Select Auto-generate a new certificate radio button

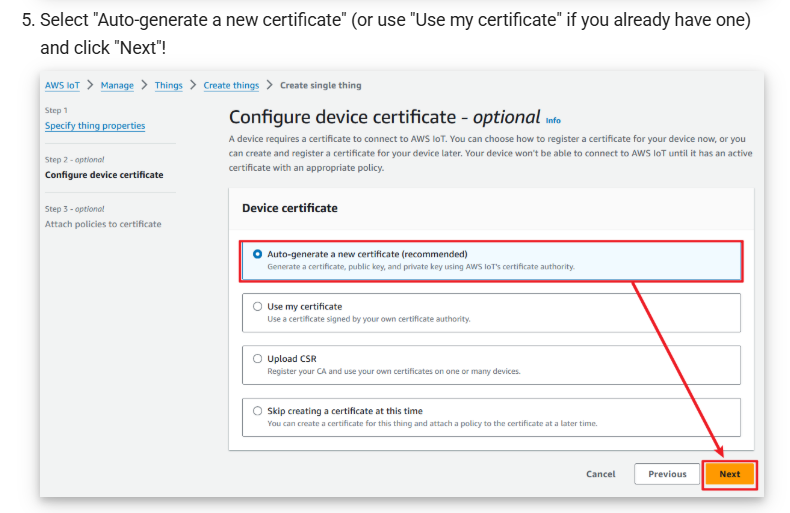click(258, 254)
